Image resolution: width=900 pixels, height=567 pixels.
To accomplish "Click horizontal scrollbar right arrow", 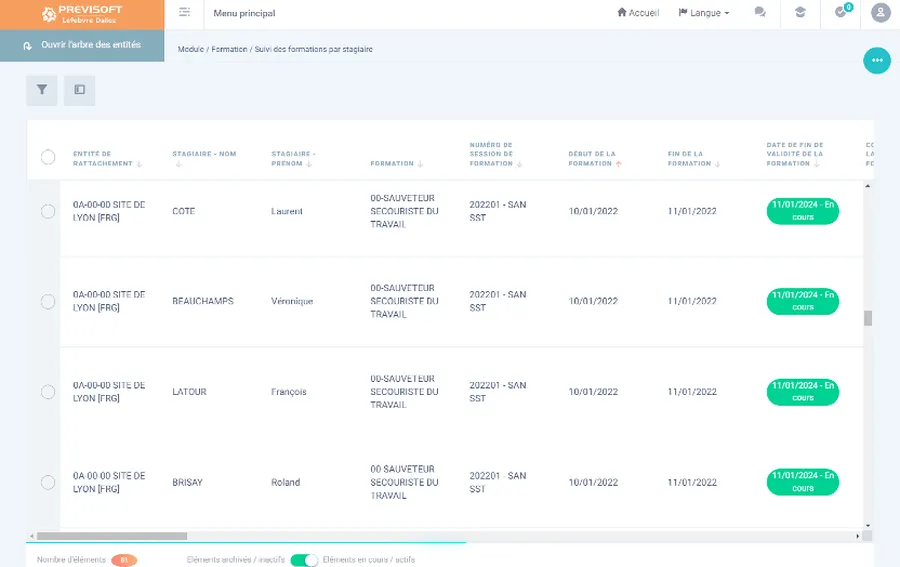I will click(858, 536).
